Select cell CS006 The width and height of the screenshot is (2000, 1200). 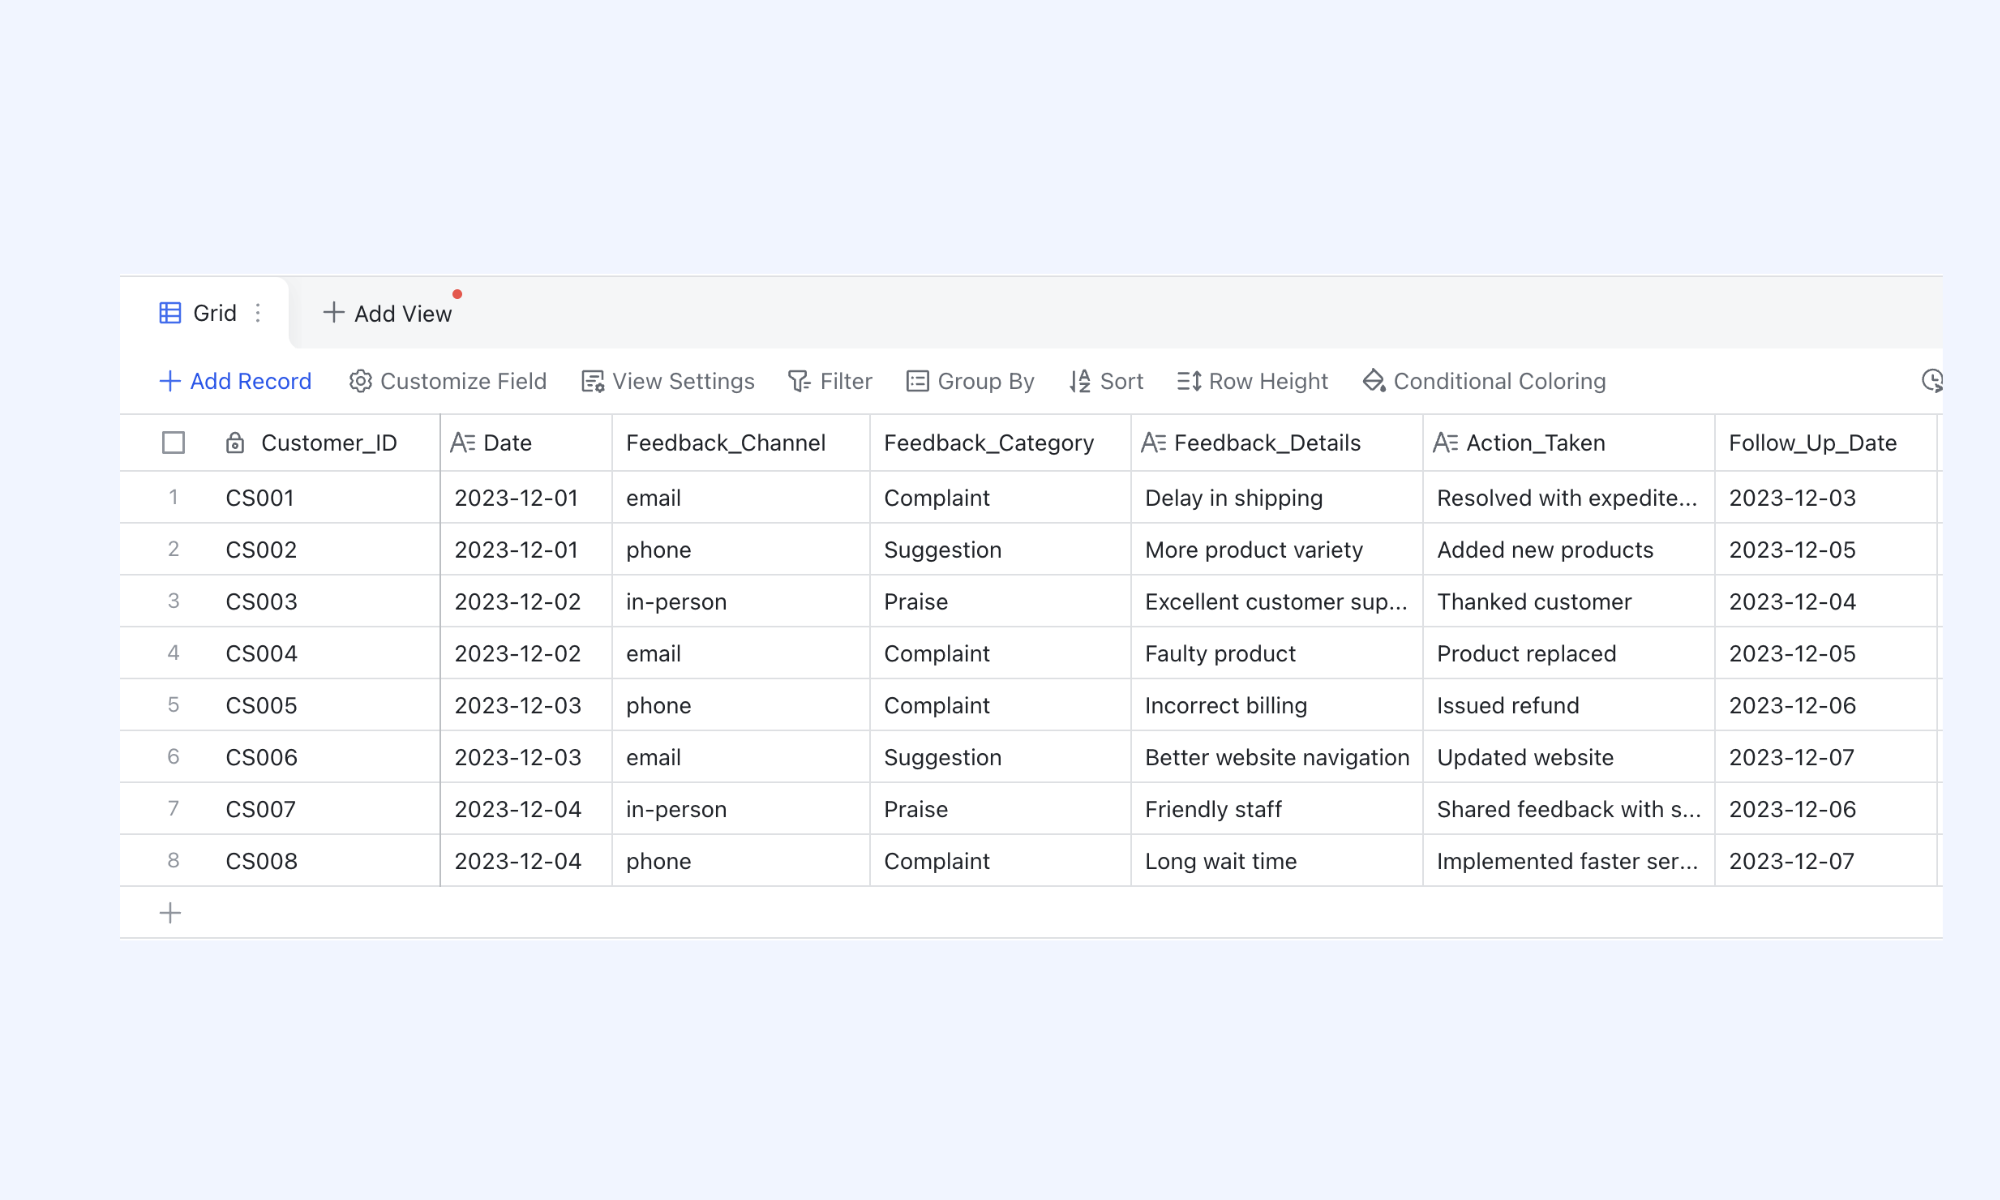tap(326, 757)
